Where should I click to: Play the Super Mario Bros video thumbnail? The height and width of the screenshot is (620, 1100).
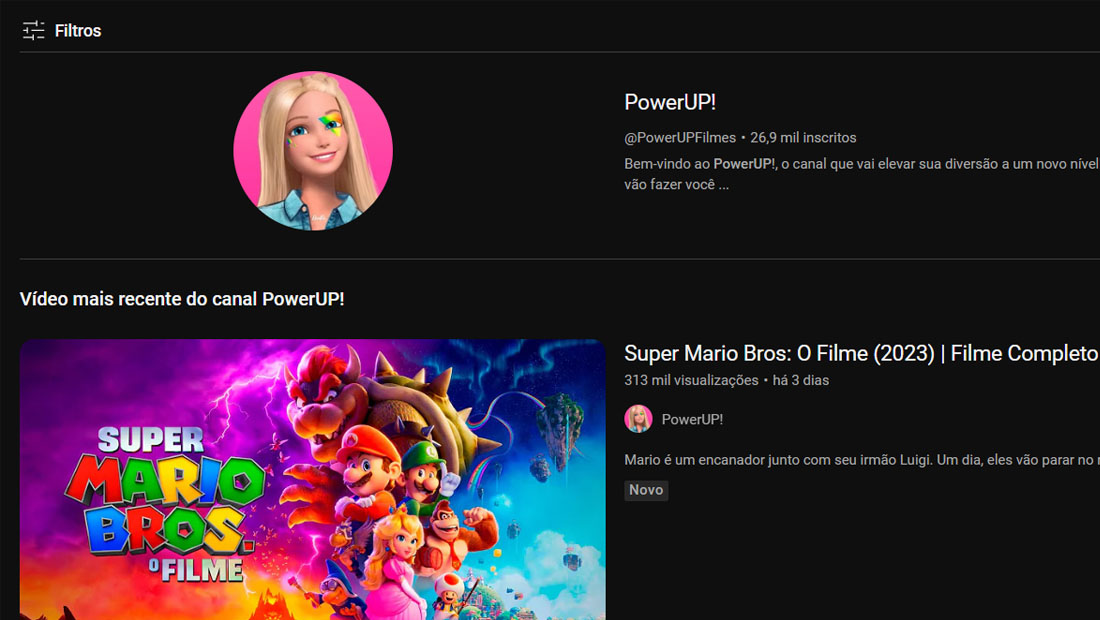[313, 480]
